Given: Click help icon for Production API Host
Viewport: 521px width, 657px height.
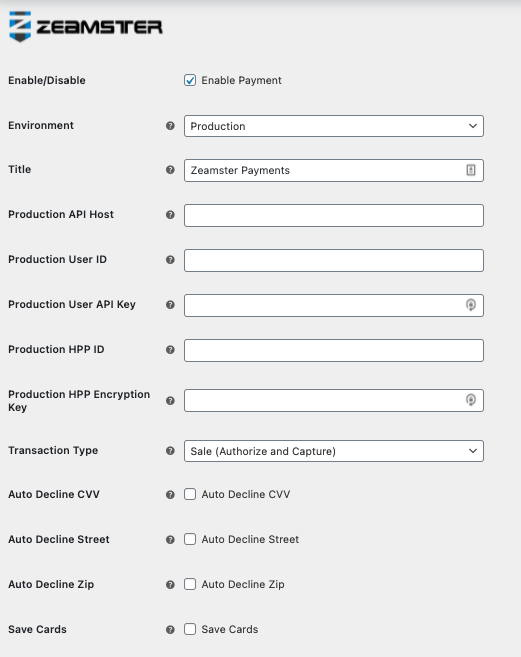Looking at the screenshot, I should point(170,215).
